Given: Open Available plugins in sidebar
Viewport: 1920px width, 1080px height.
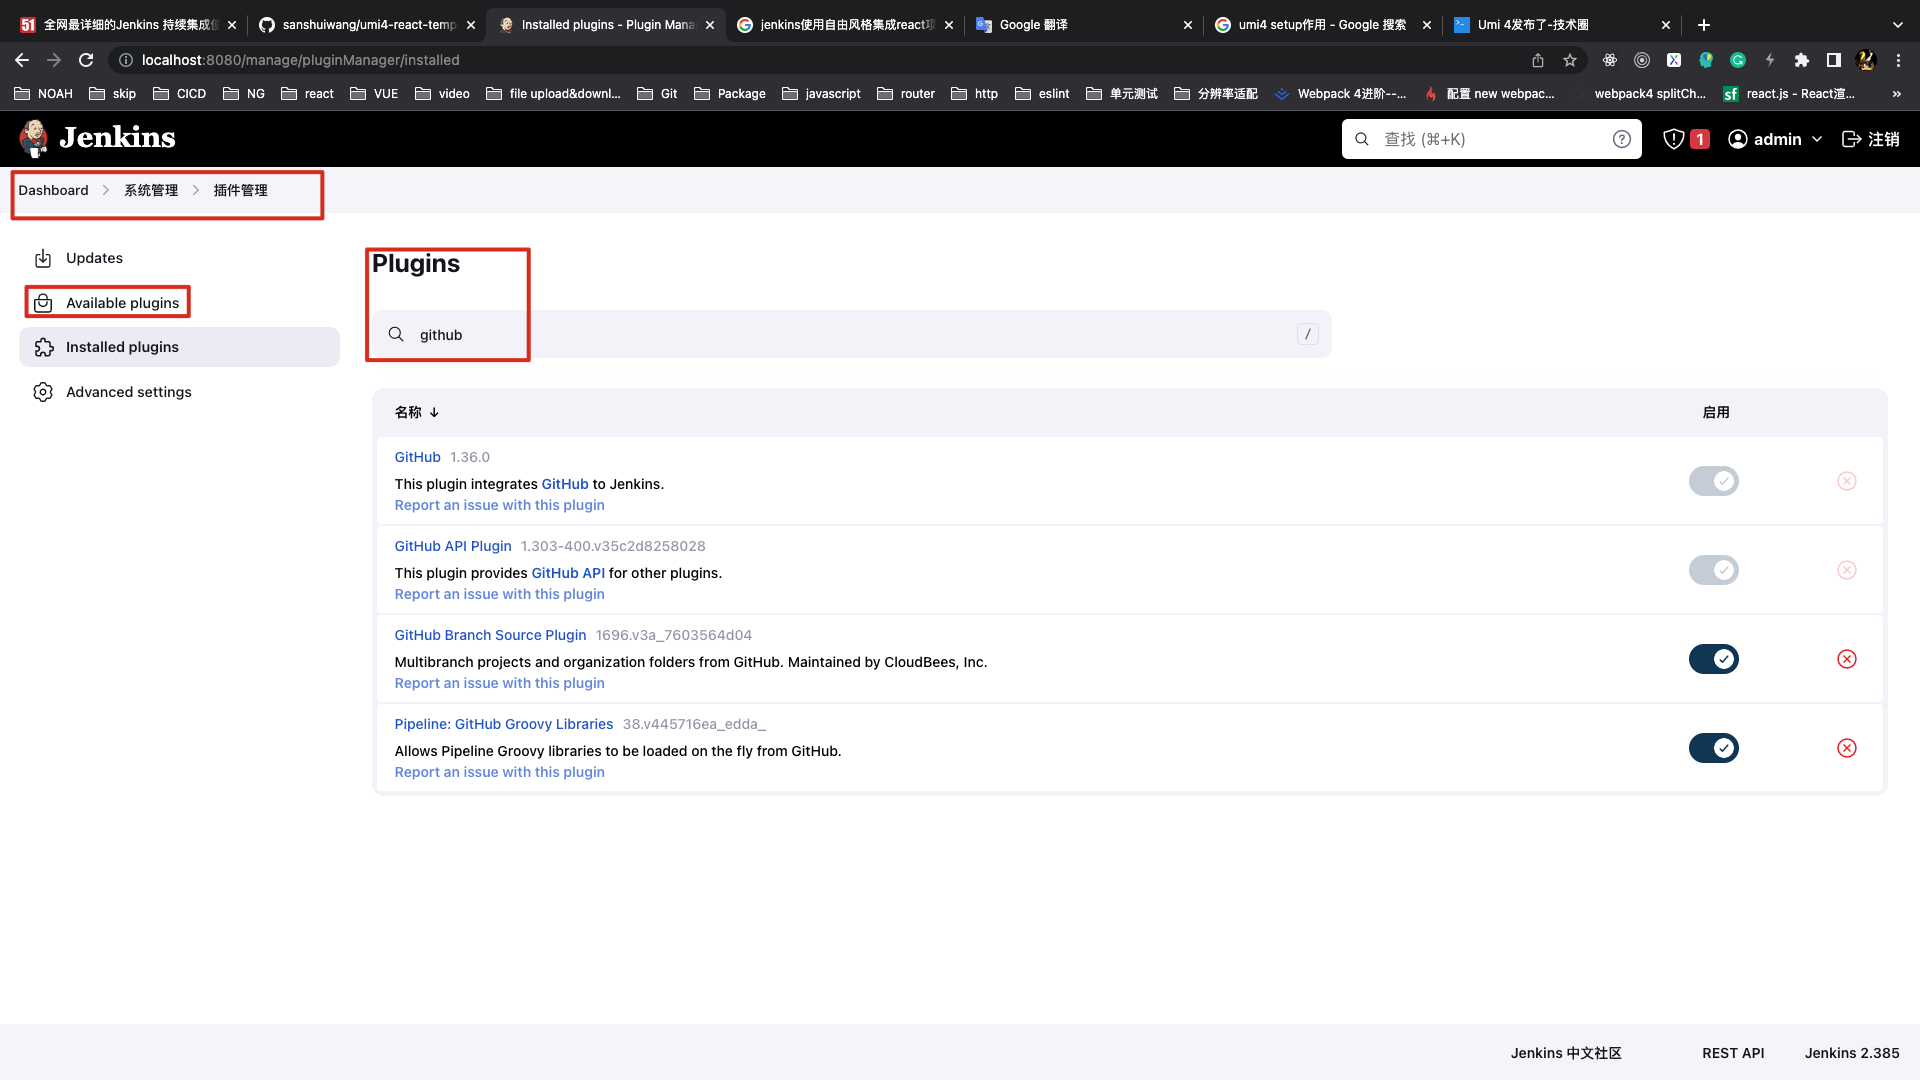Looking at the screenshot, I should coord(122,303).
